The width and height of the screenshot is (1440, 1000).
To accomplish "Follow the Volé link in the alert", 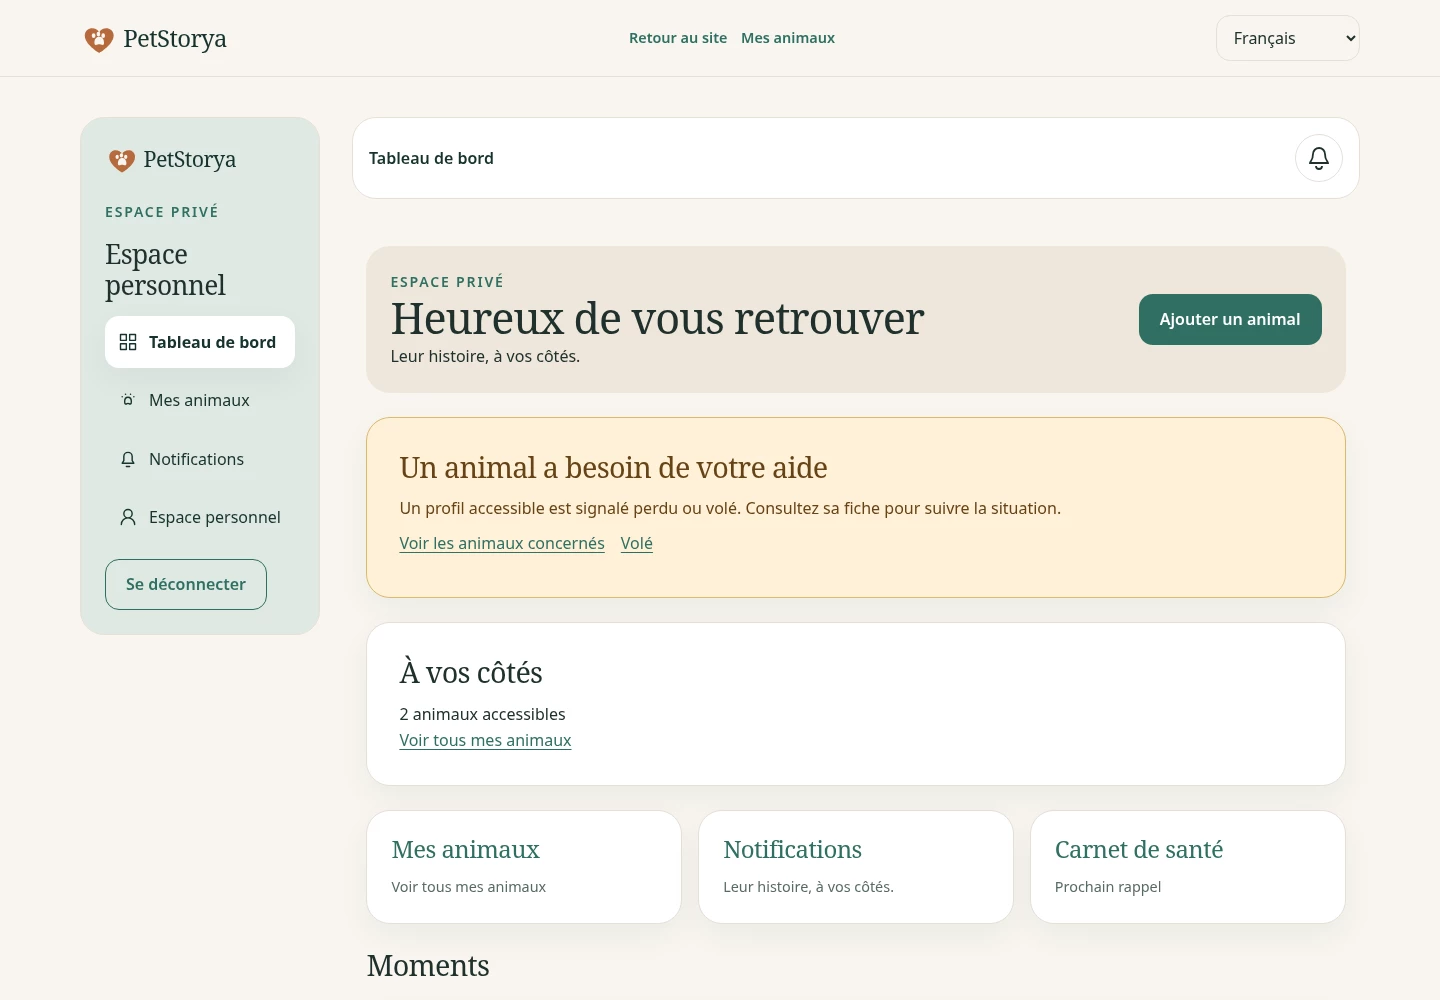I will 636,543.
